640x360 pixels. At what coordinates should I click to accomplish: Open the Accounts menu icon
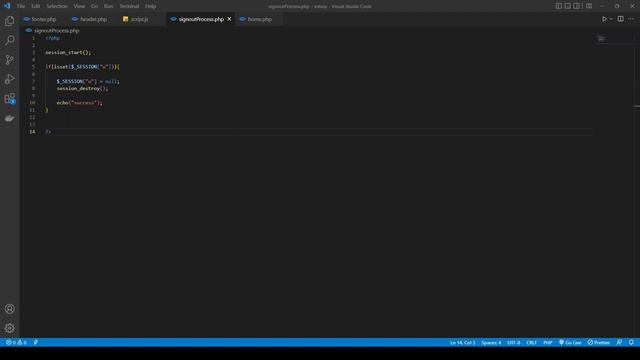pyautogui.click(x=9, y=309)
